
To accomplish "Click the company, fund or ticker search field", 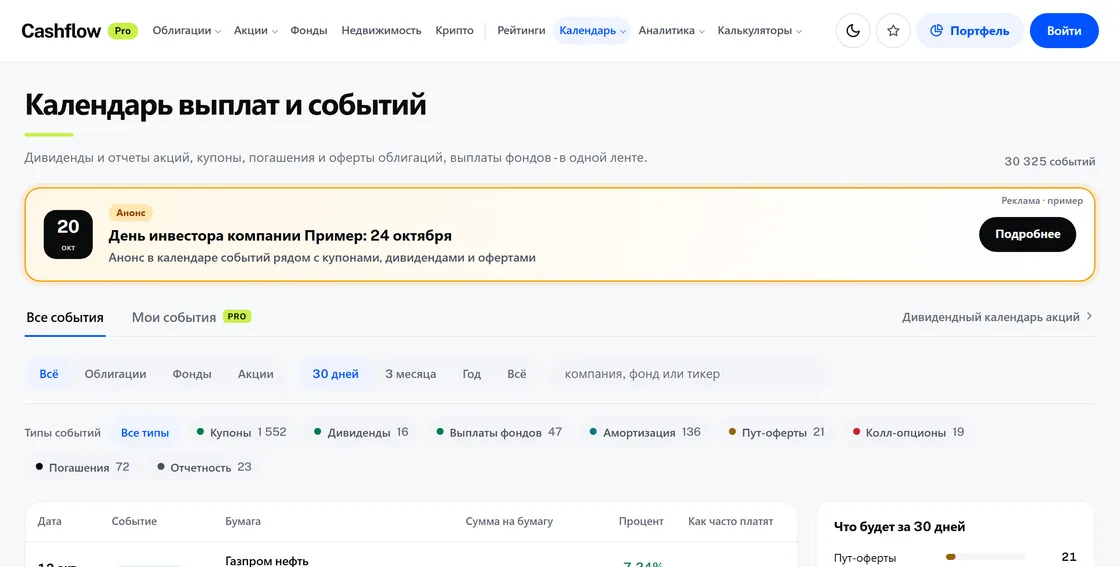I will [689, 373].
